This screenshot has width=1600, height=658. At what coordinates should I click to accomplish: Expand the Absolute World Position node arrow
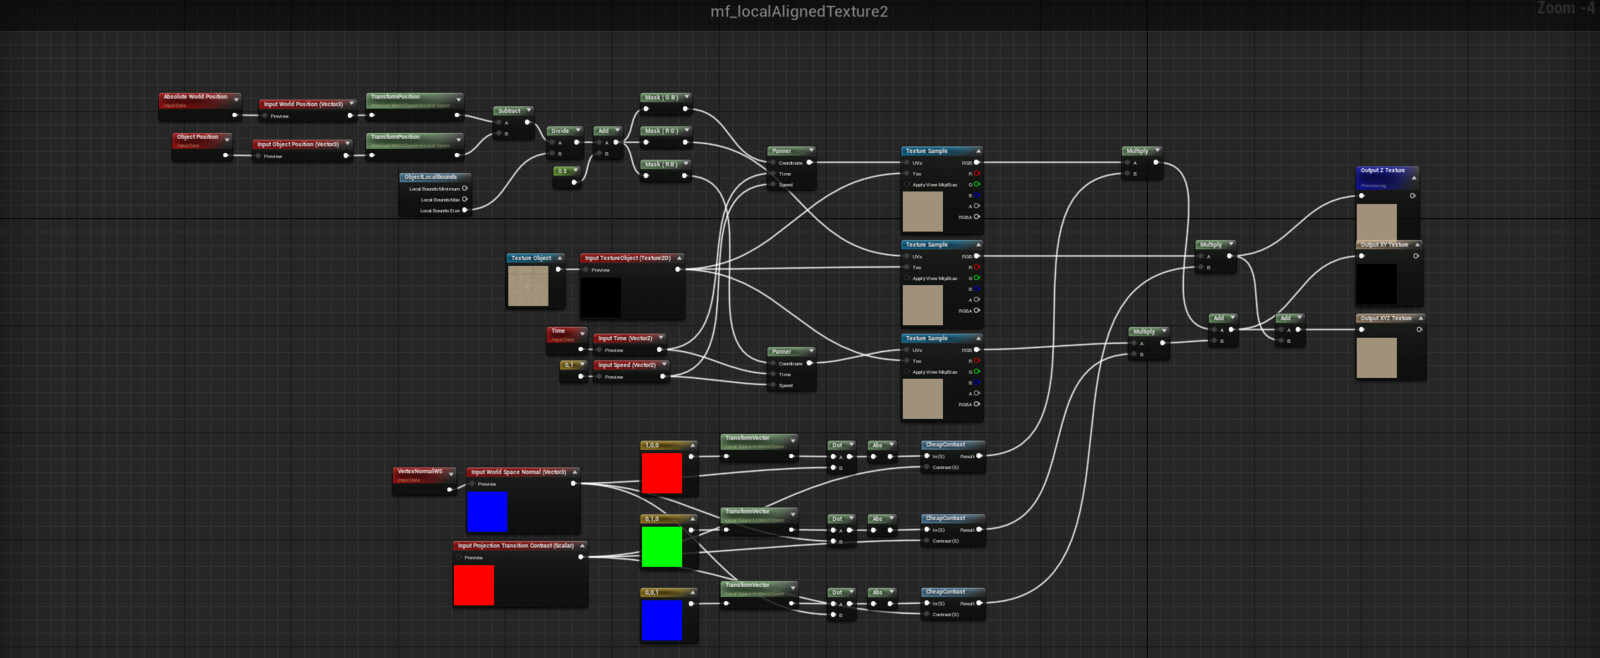pos(236,99)
